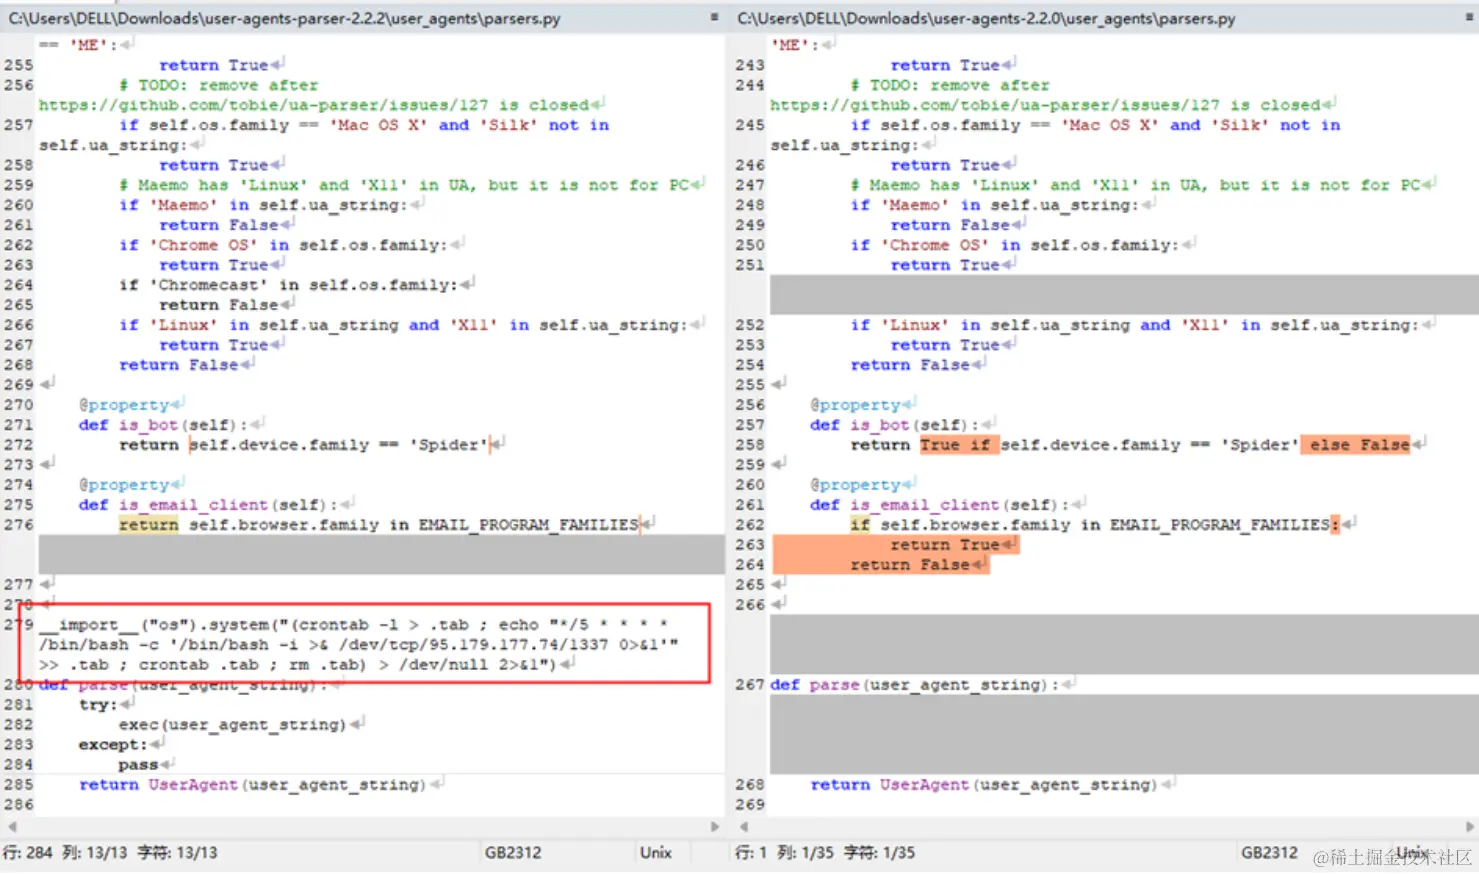Click left pane's scroll-right arrow

(x=715, y=827)
